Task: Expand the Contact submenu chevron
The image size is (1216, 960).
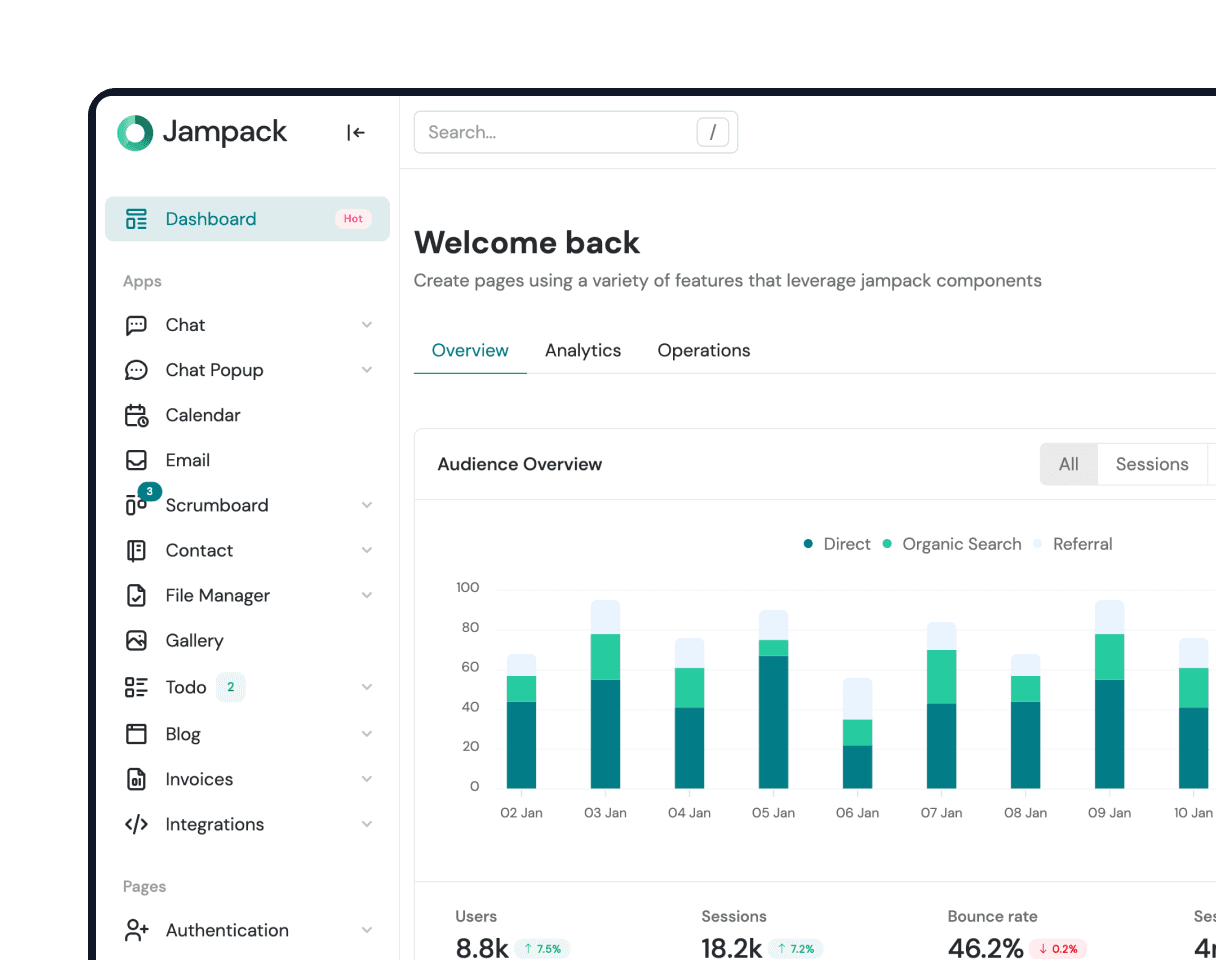Action: tap(367, 550)
